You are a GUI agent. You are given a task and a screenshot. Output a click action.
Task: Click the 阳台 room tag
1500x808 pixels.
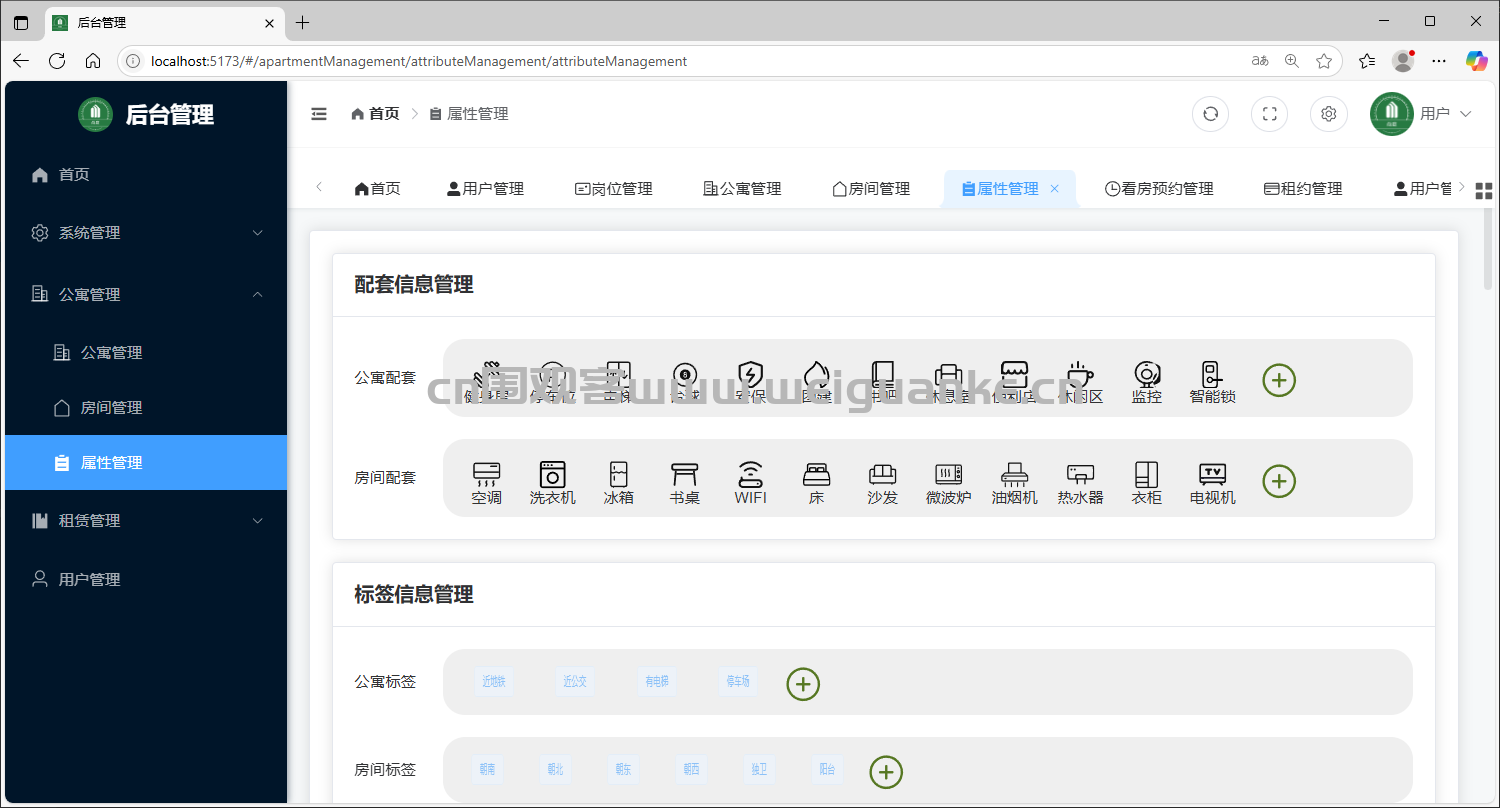tap(827, 770)
